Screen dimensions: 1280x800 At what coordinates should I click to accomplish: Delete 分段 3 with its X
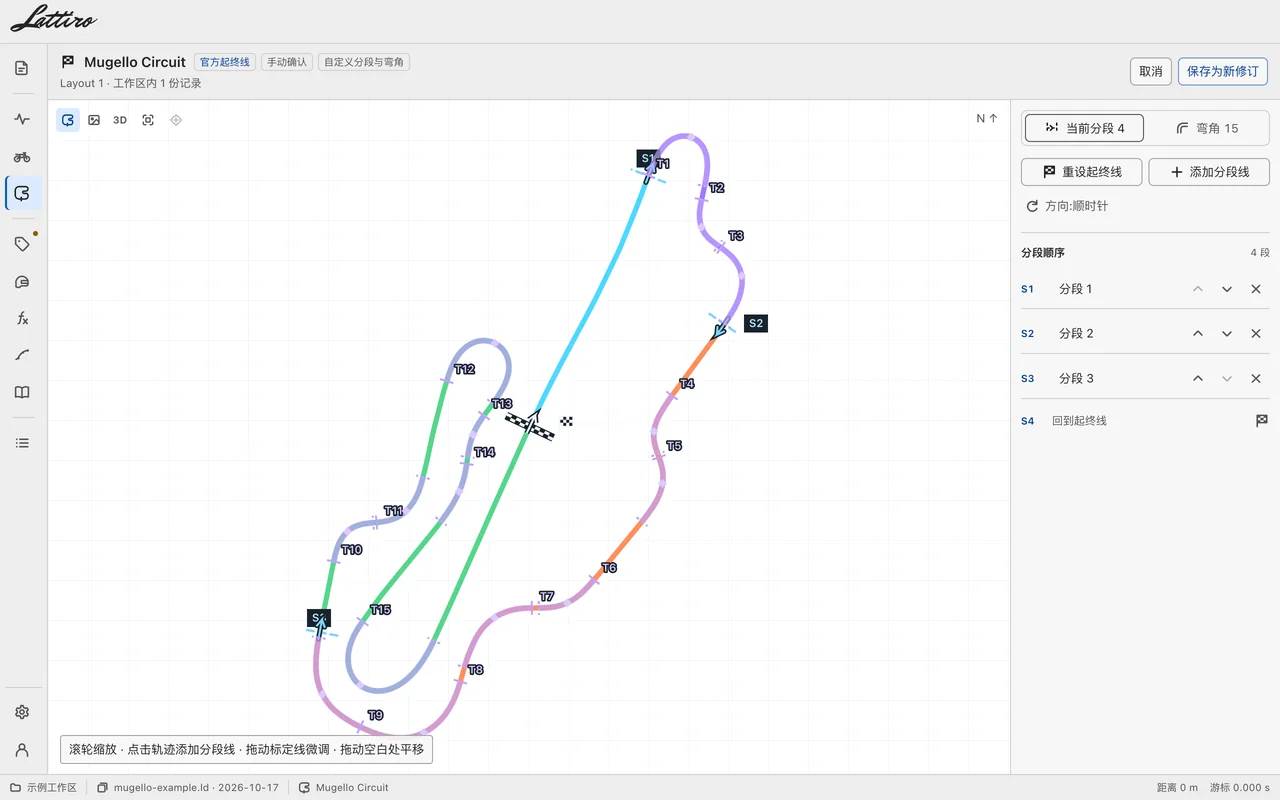click(1256, 379)
